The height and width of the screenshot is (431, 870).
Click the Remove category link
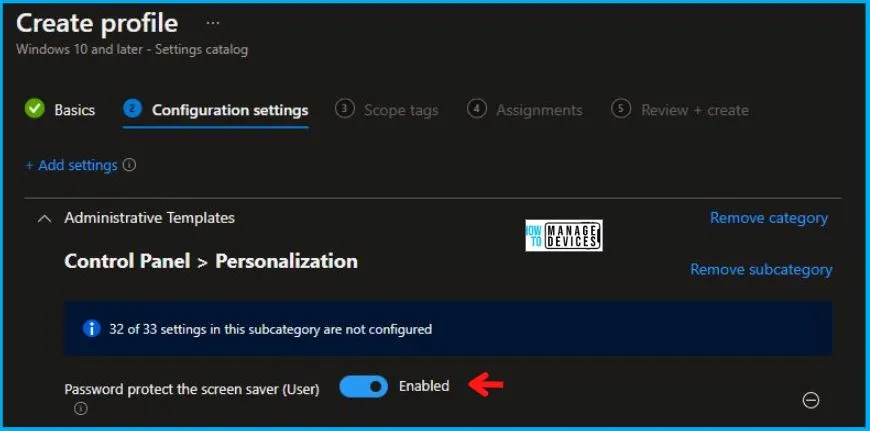pyautogui.click(x=768, y=218)
